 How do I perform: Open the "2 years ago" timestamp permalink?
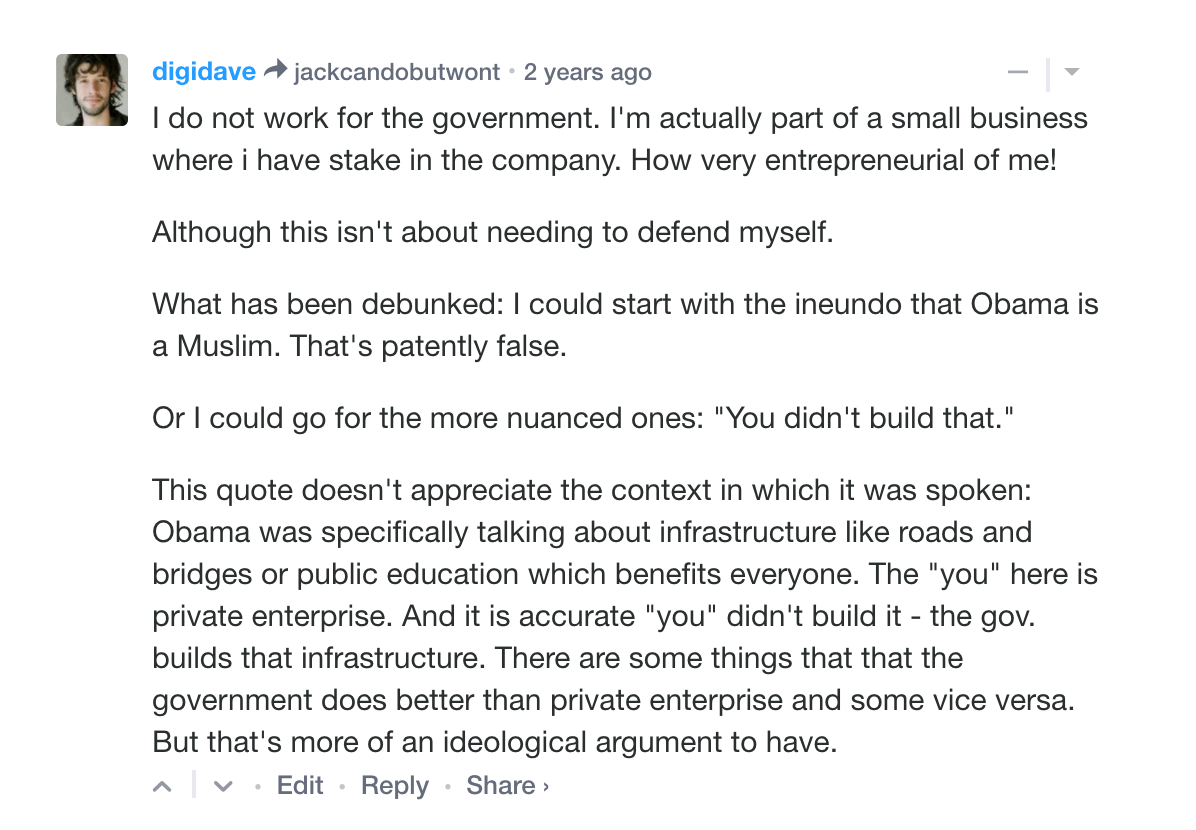pyautogui.click(x=587, y=73)
